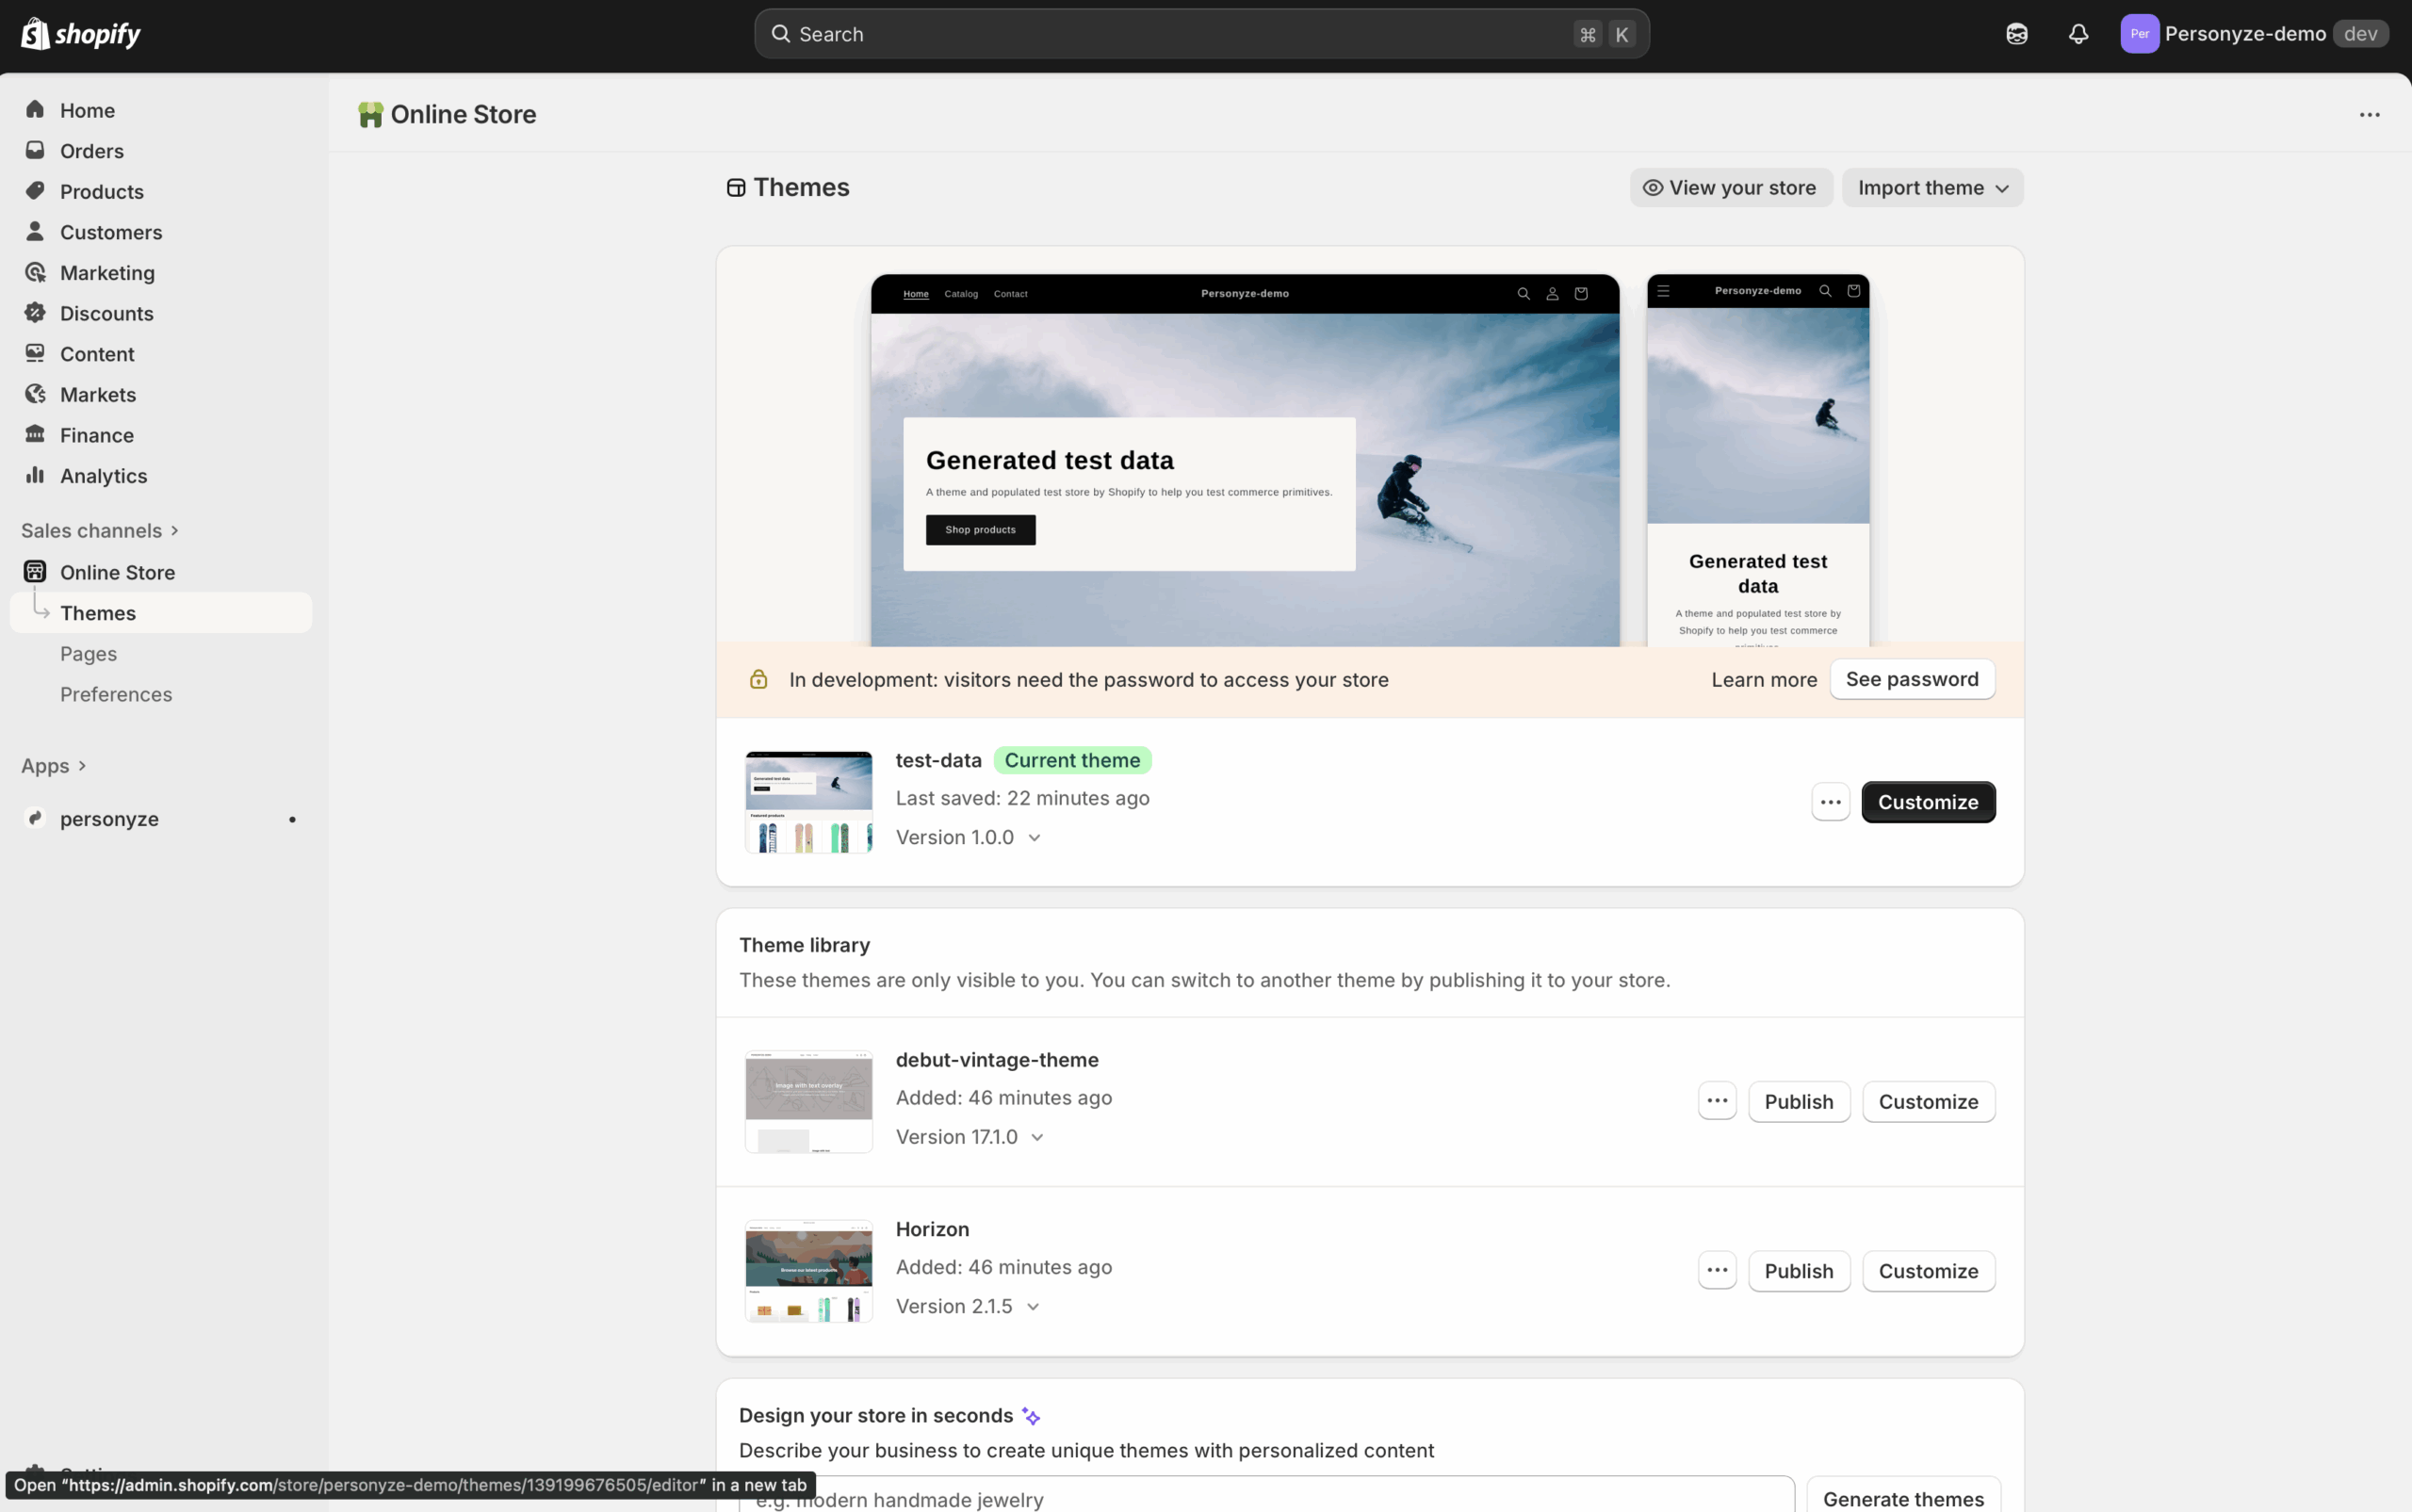Open the Sidekick assistant icon in top bar
The height and width of the screenshot is (1512, 2412).
[2016, 34]
